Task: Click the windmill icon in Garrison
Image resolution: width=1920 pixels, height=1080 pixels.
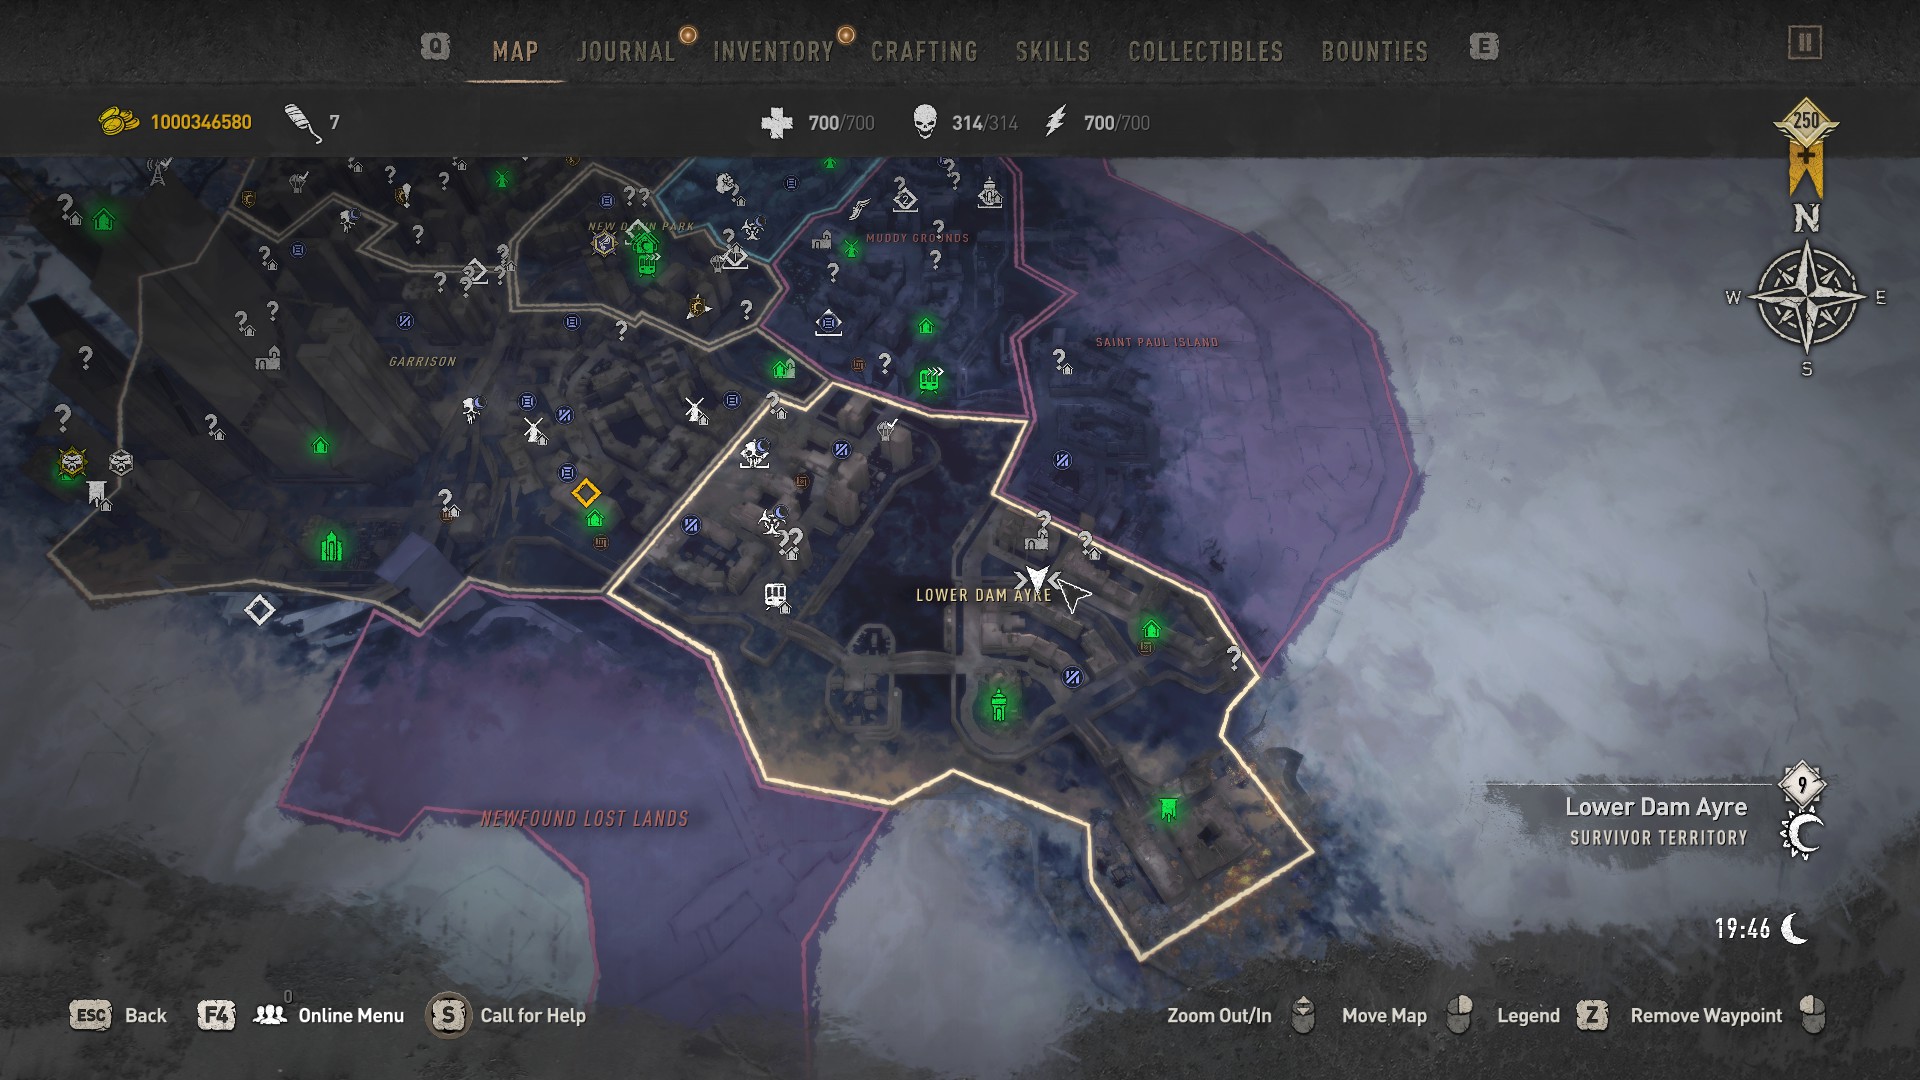Action: [534, 430]
